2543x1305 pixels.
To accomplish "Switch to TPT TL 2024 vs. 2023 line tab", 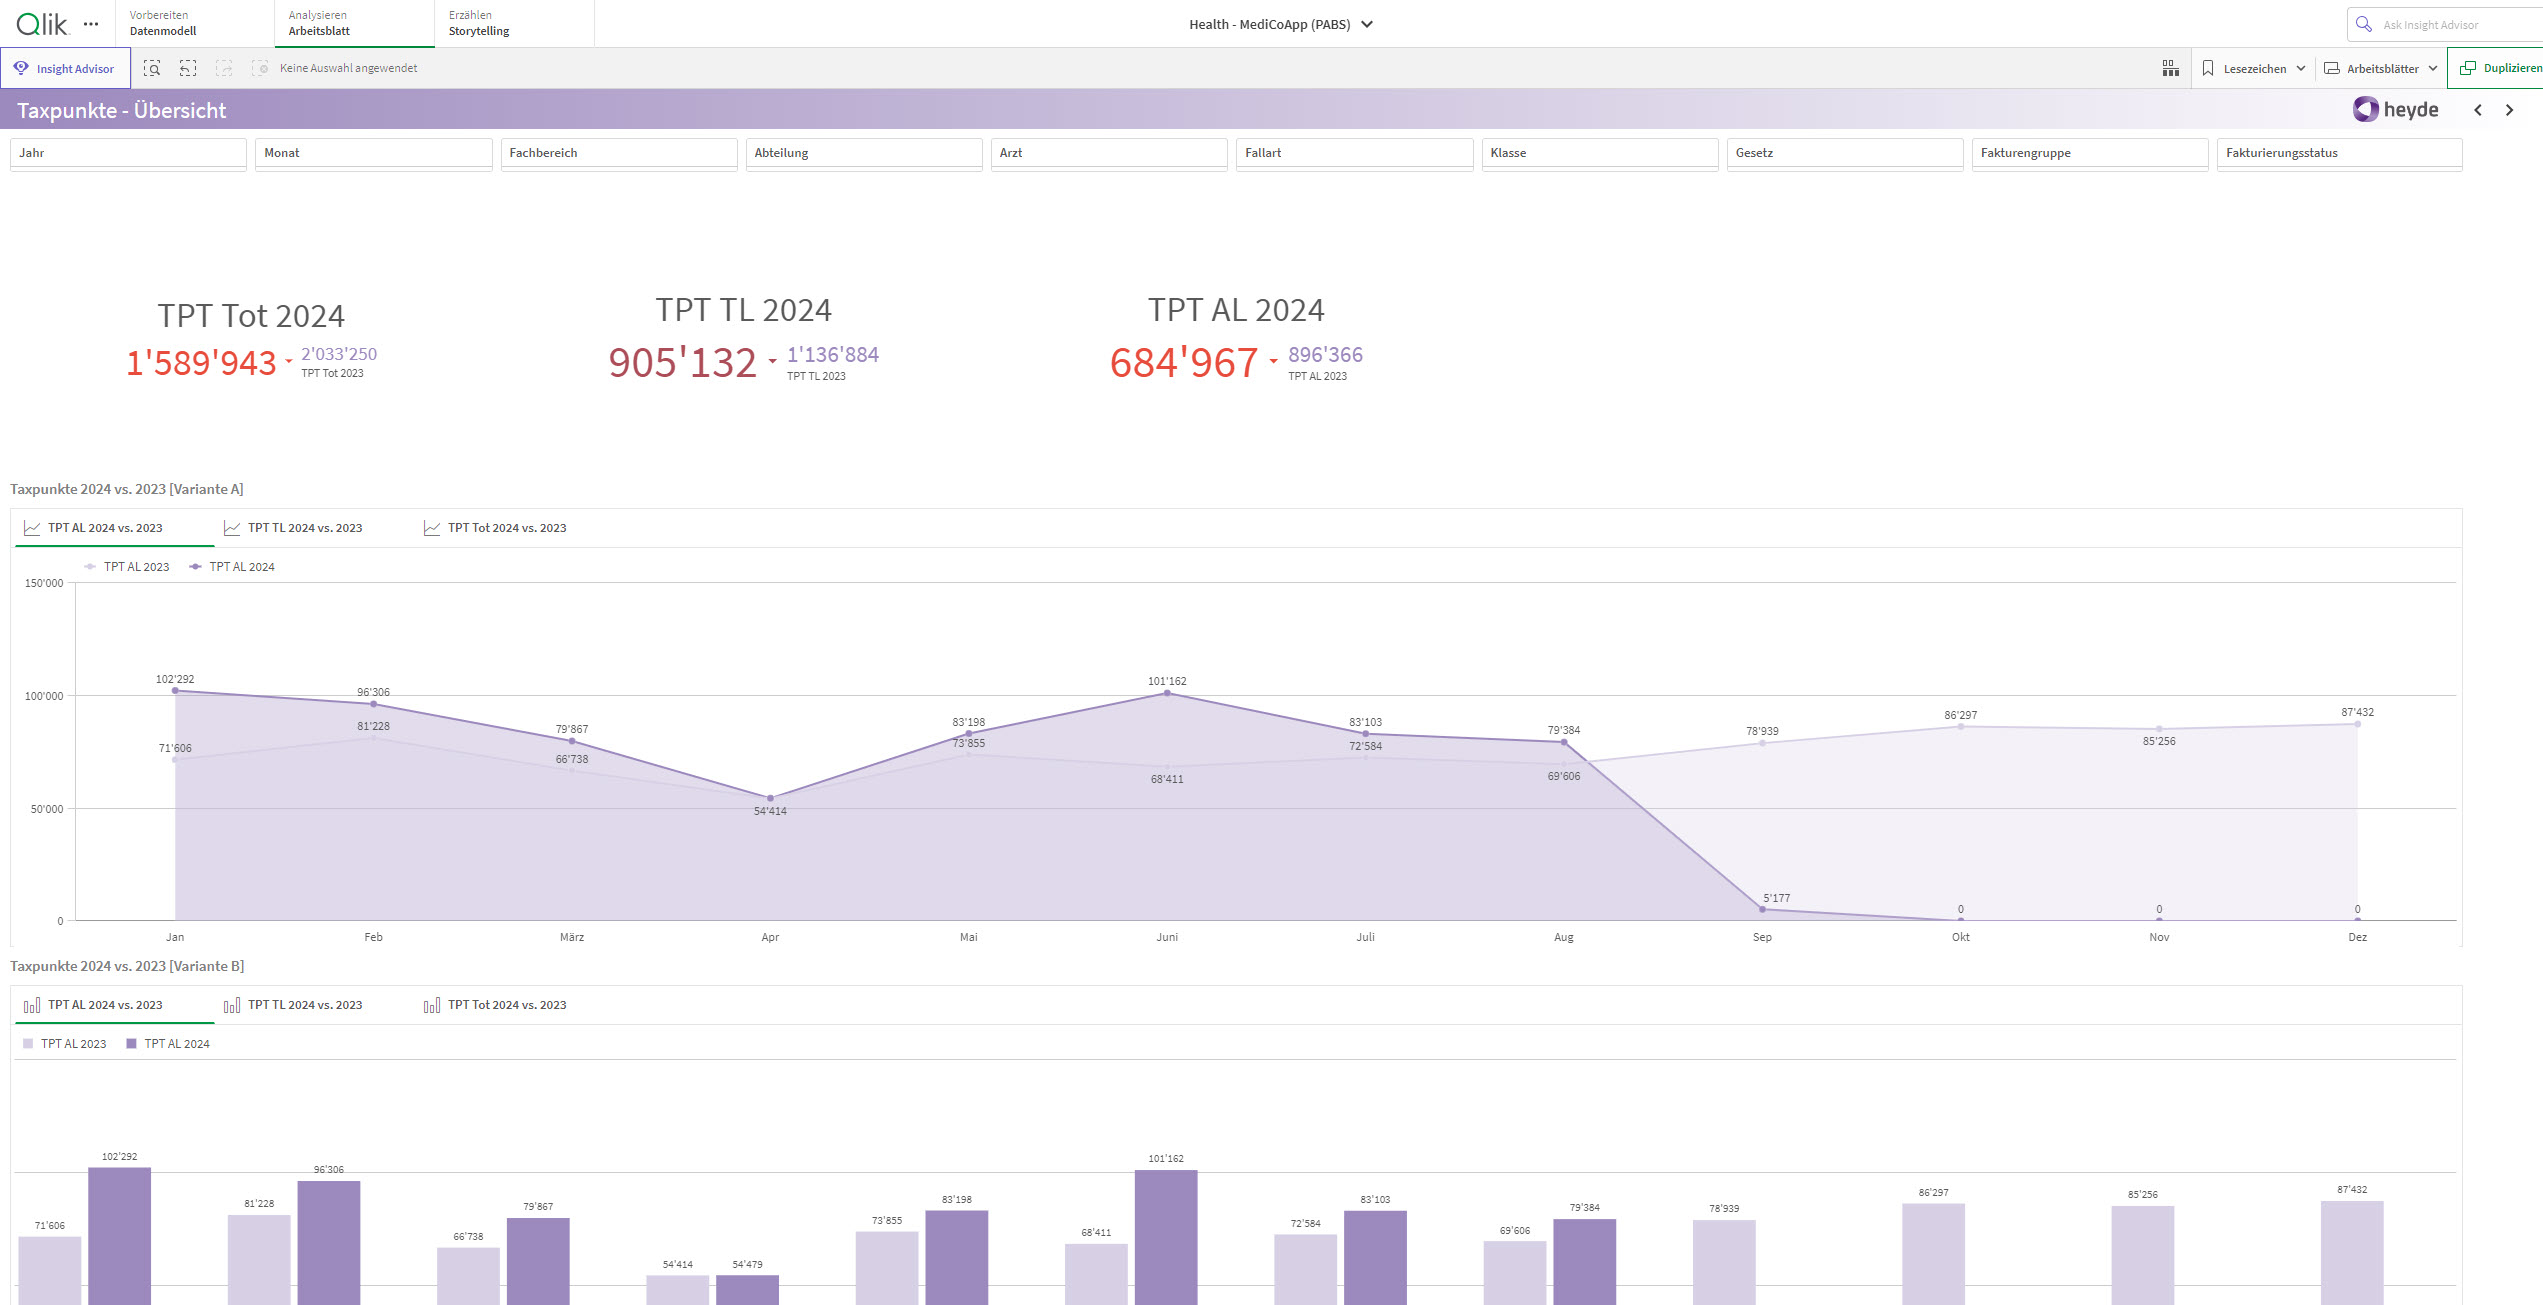I will click(304, 528).
